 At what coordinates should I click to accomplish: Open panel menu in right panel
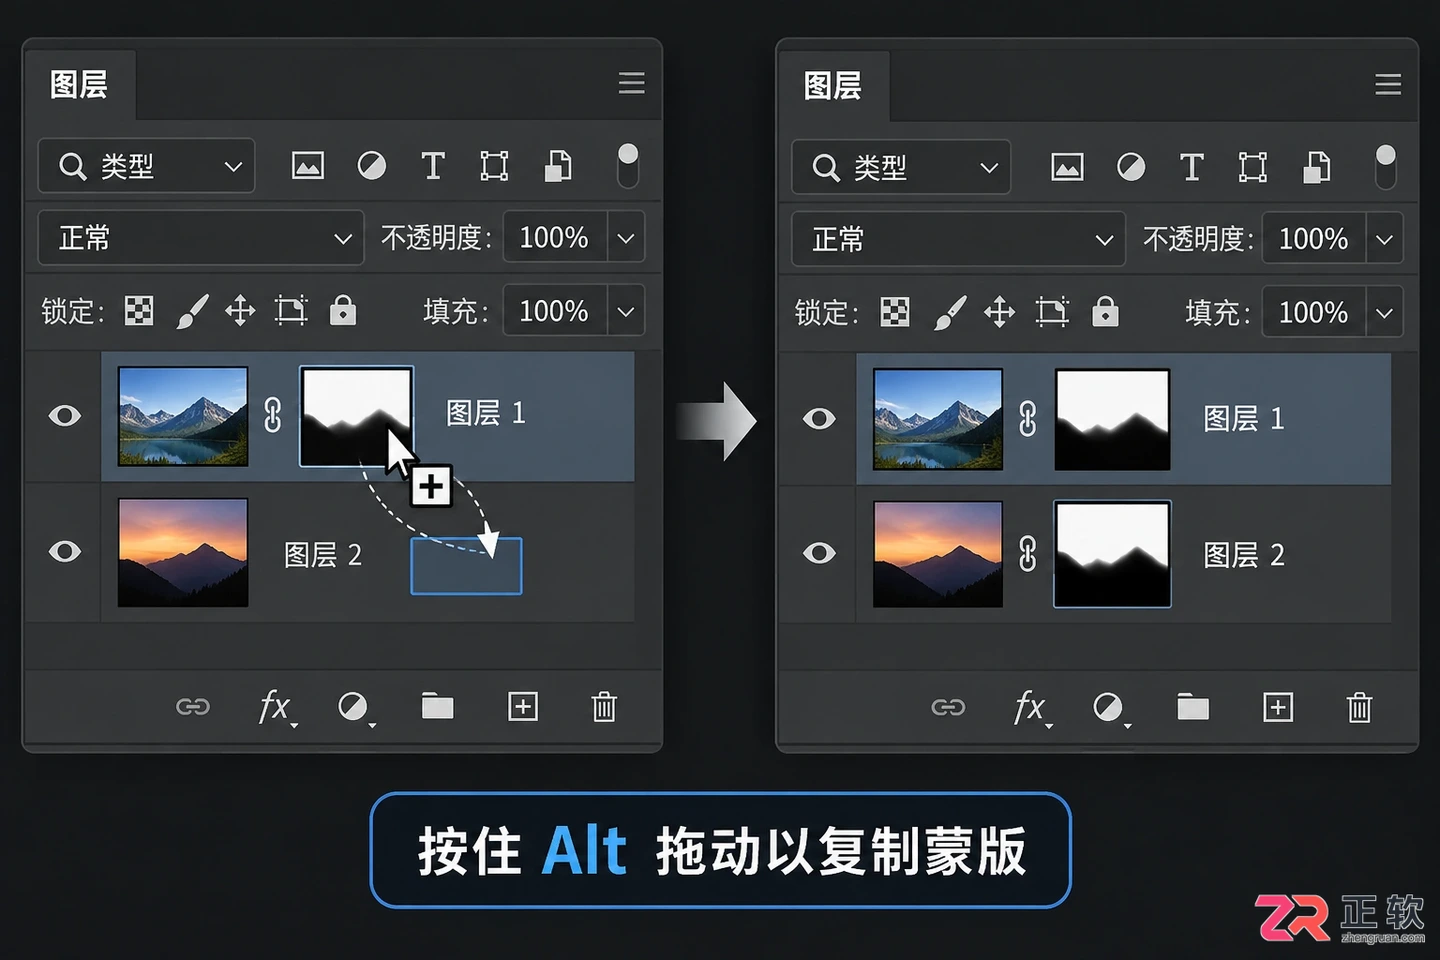[1388, 85]
